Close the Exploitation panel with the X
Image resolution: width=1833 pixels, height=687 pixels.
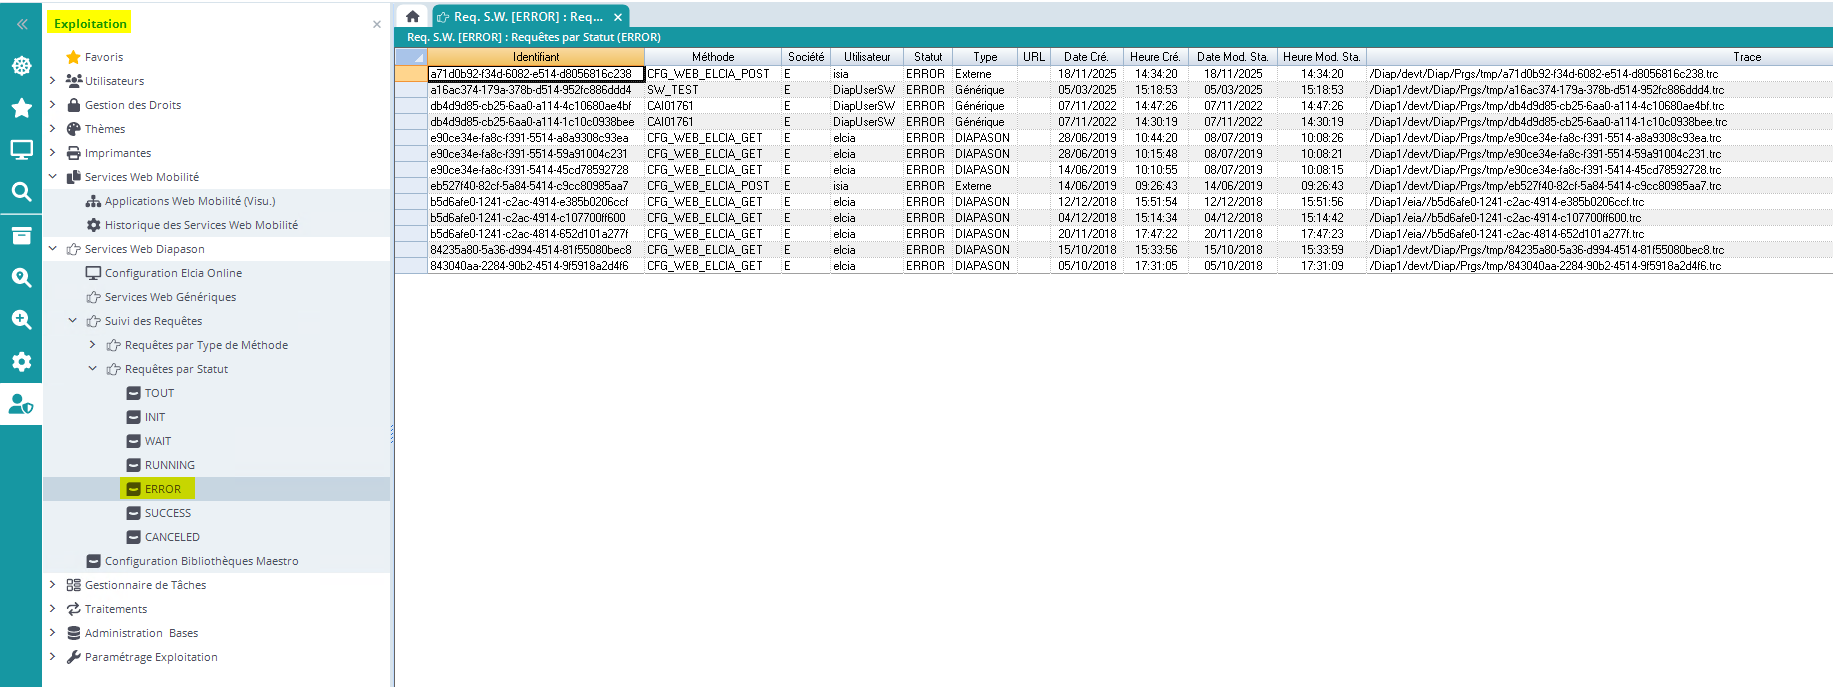tap(377, 24)
